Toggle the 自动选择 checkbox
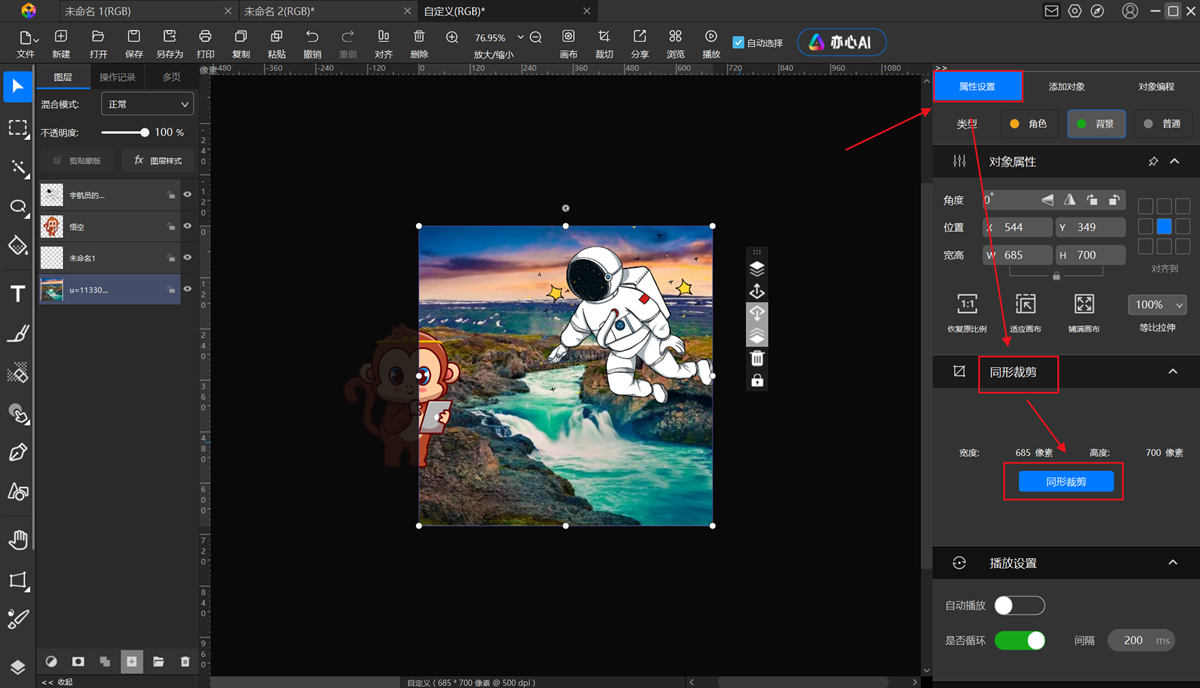 pos(738,43)
